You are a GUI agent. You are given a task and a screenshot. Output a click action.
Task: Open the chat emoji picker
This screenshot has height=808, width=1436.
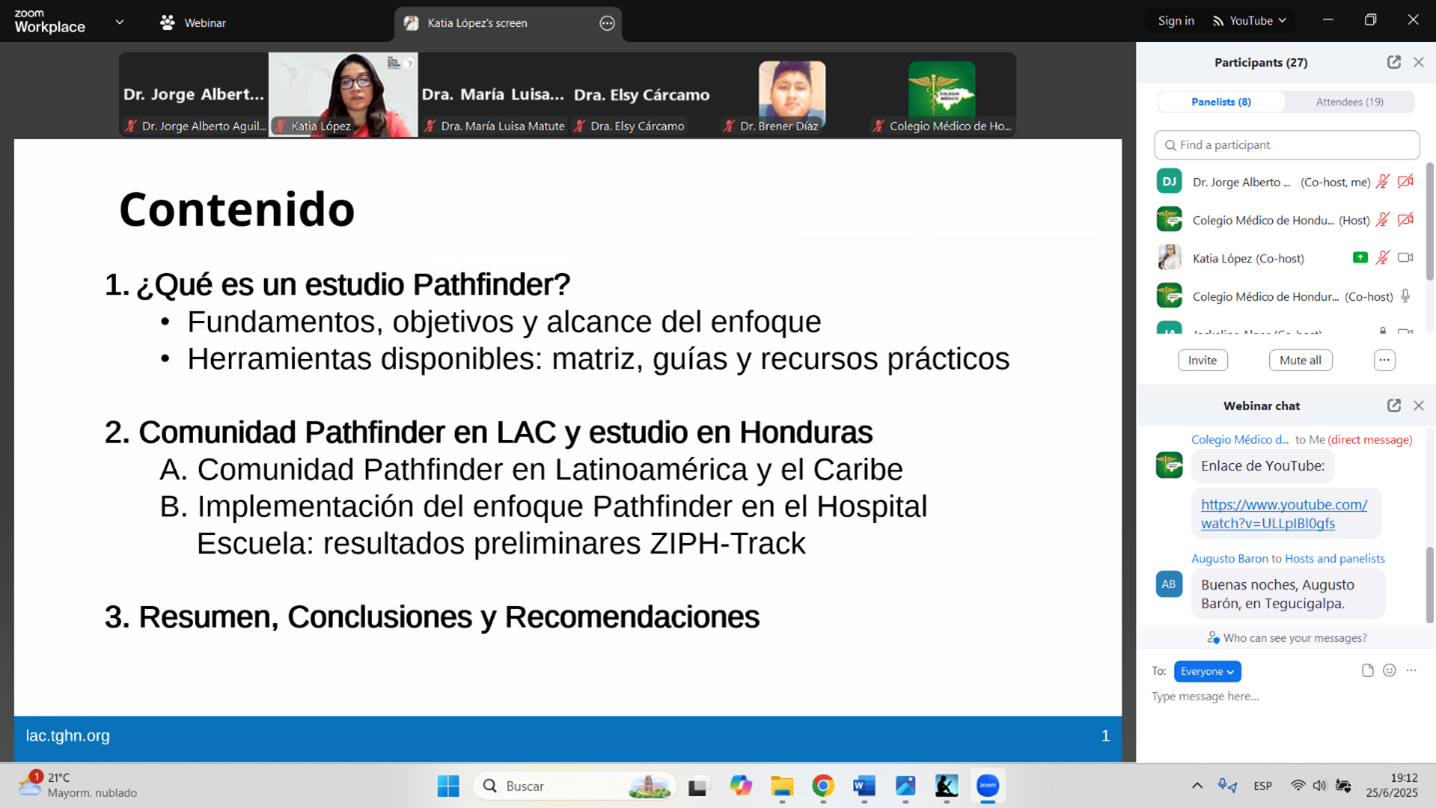[1389, 671]
